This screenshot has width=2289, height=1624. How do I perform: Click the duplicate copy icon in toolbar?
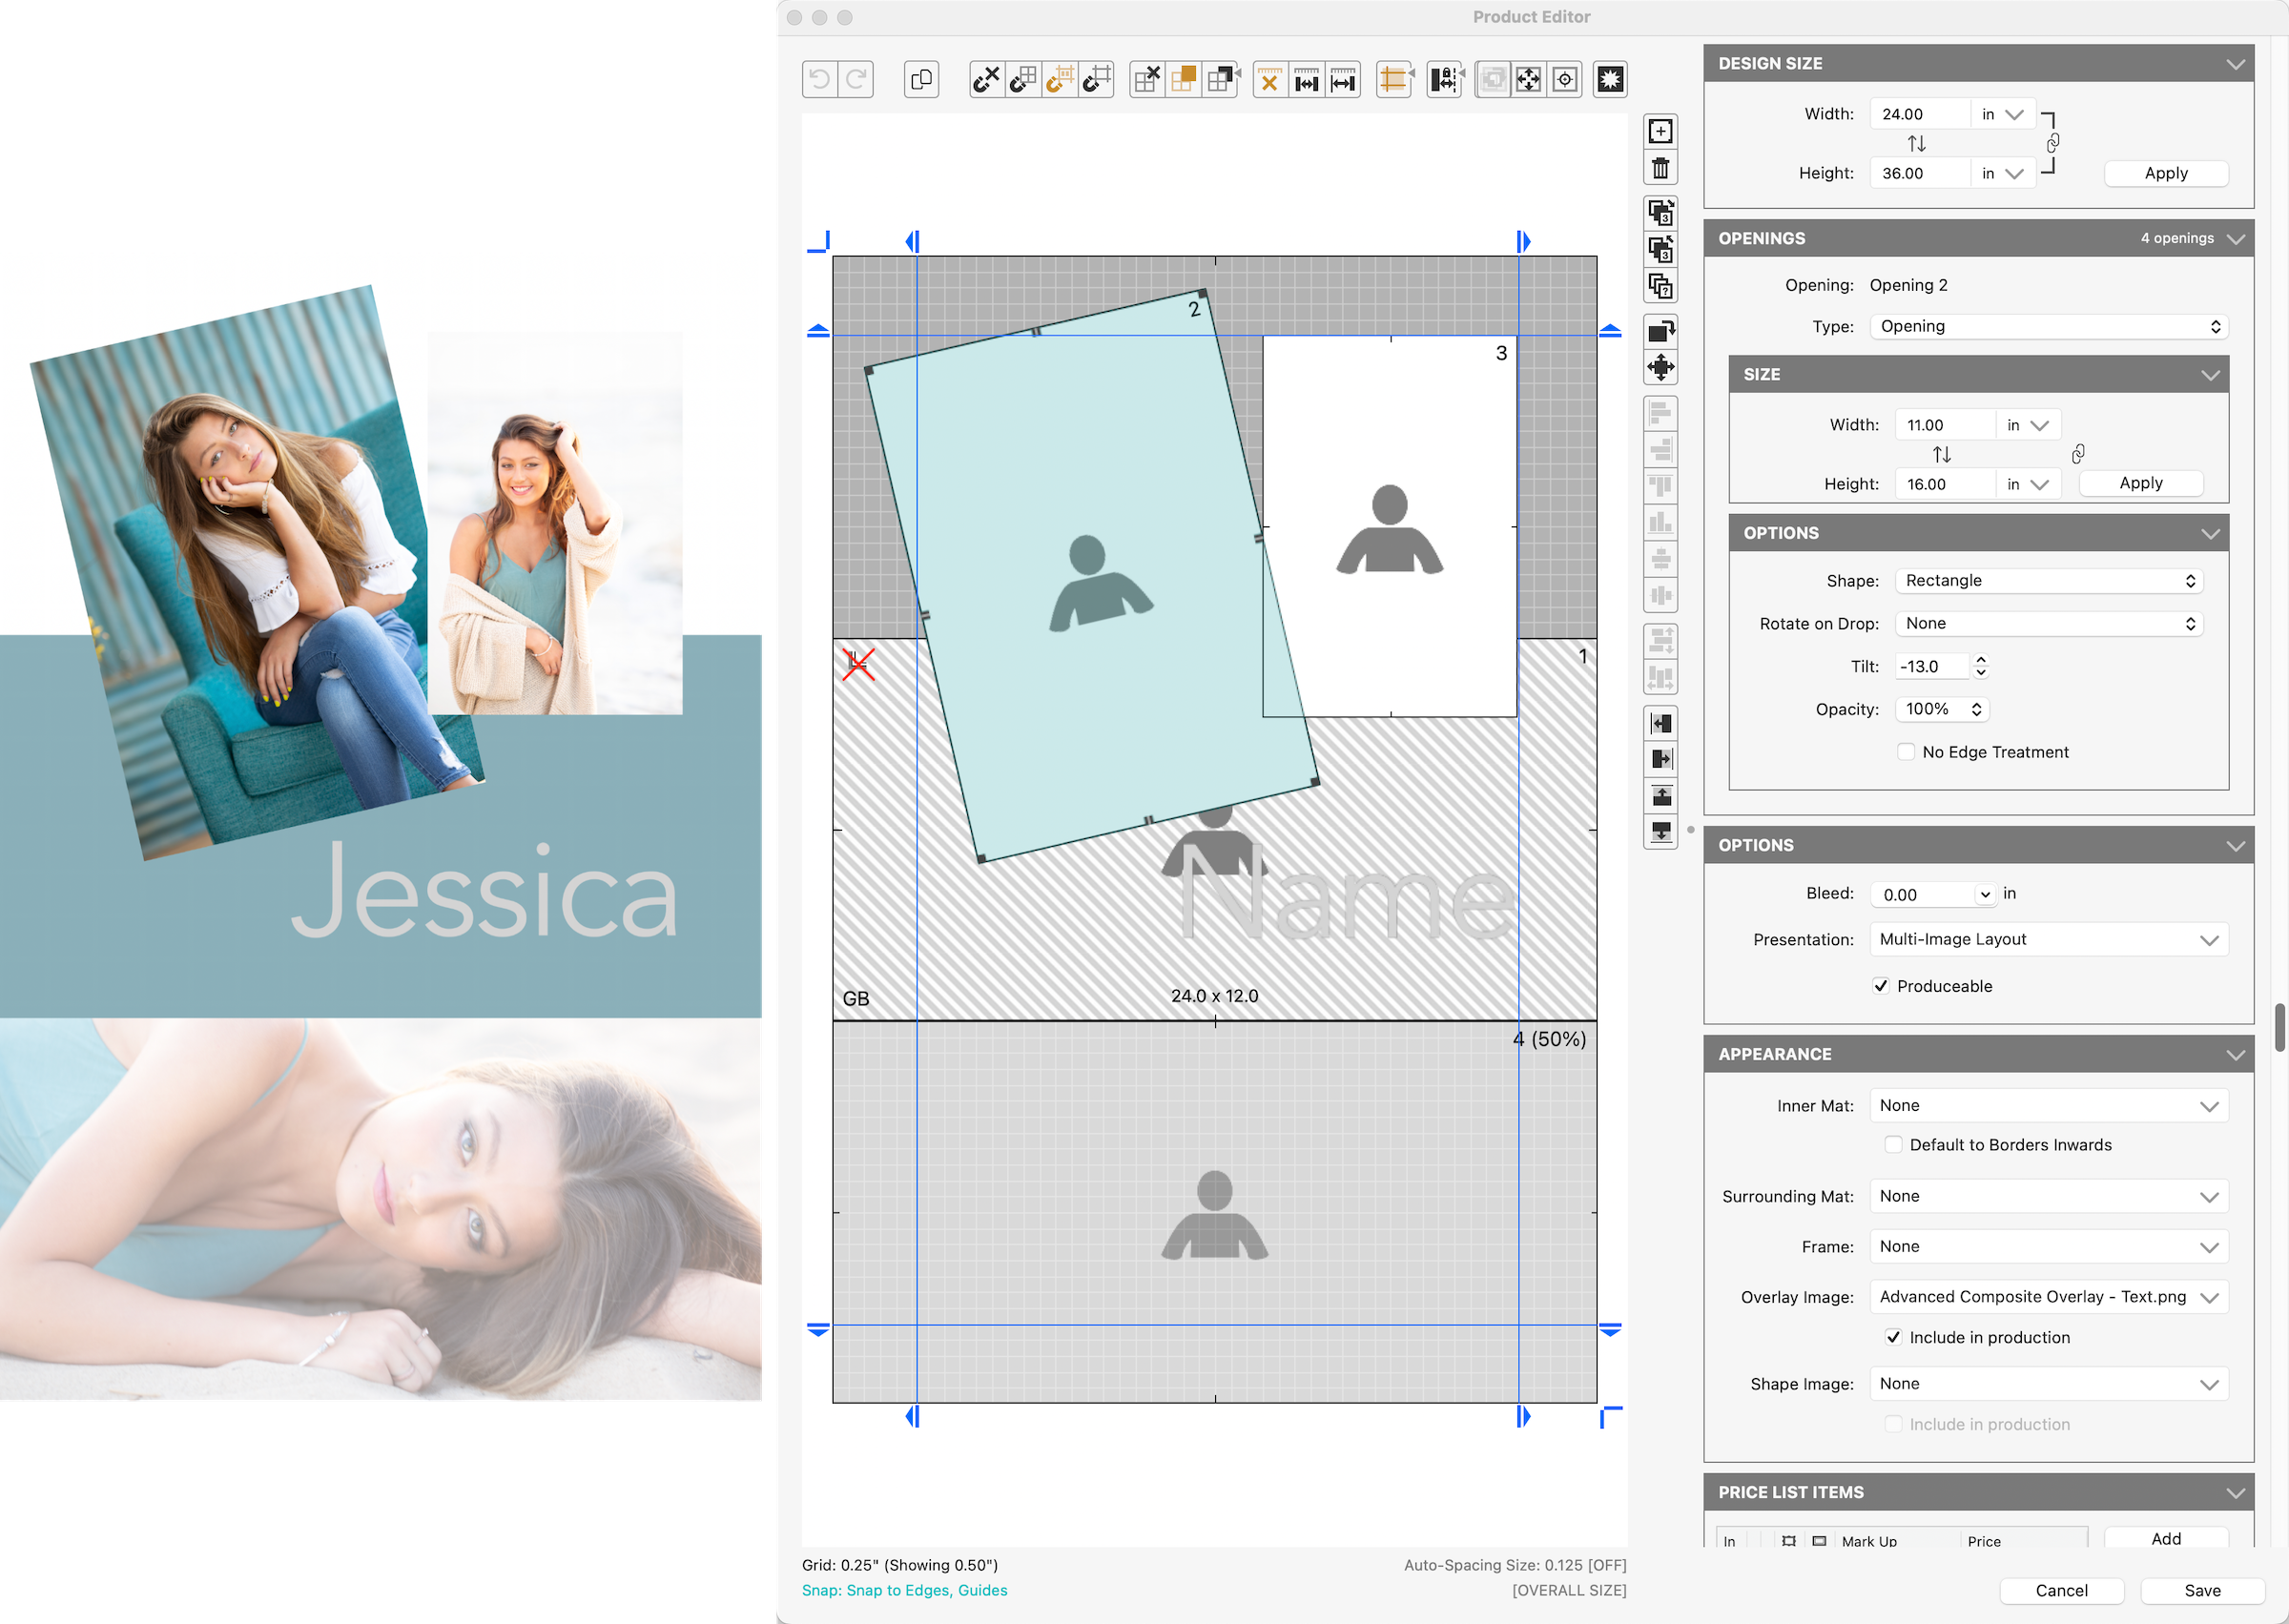click(x=921, y=79)
